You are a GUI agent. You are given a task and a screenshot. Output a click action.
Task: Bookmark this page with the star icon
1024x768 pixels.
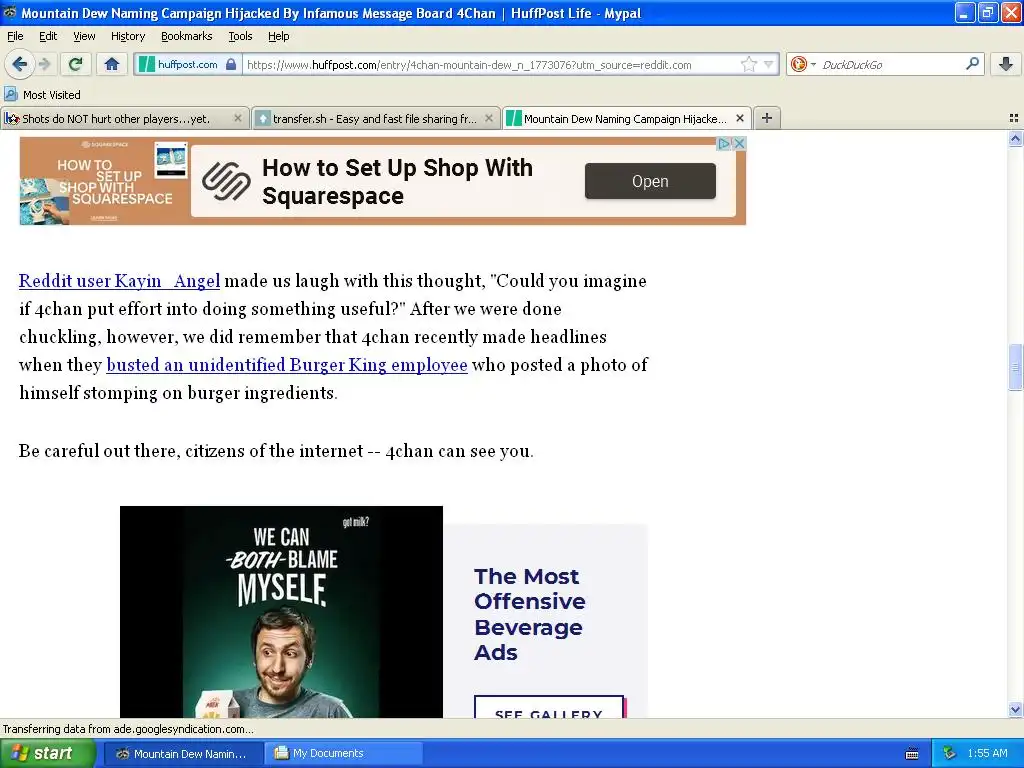pyautogui.click(x=748, y=64)
